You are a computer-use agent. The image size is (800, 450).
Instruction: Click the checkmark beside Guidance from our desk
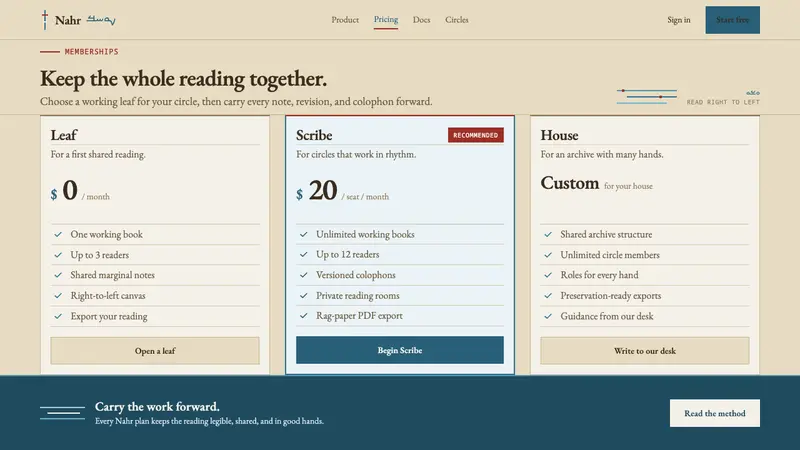[x=548, y=316]
